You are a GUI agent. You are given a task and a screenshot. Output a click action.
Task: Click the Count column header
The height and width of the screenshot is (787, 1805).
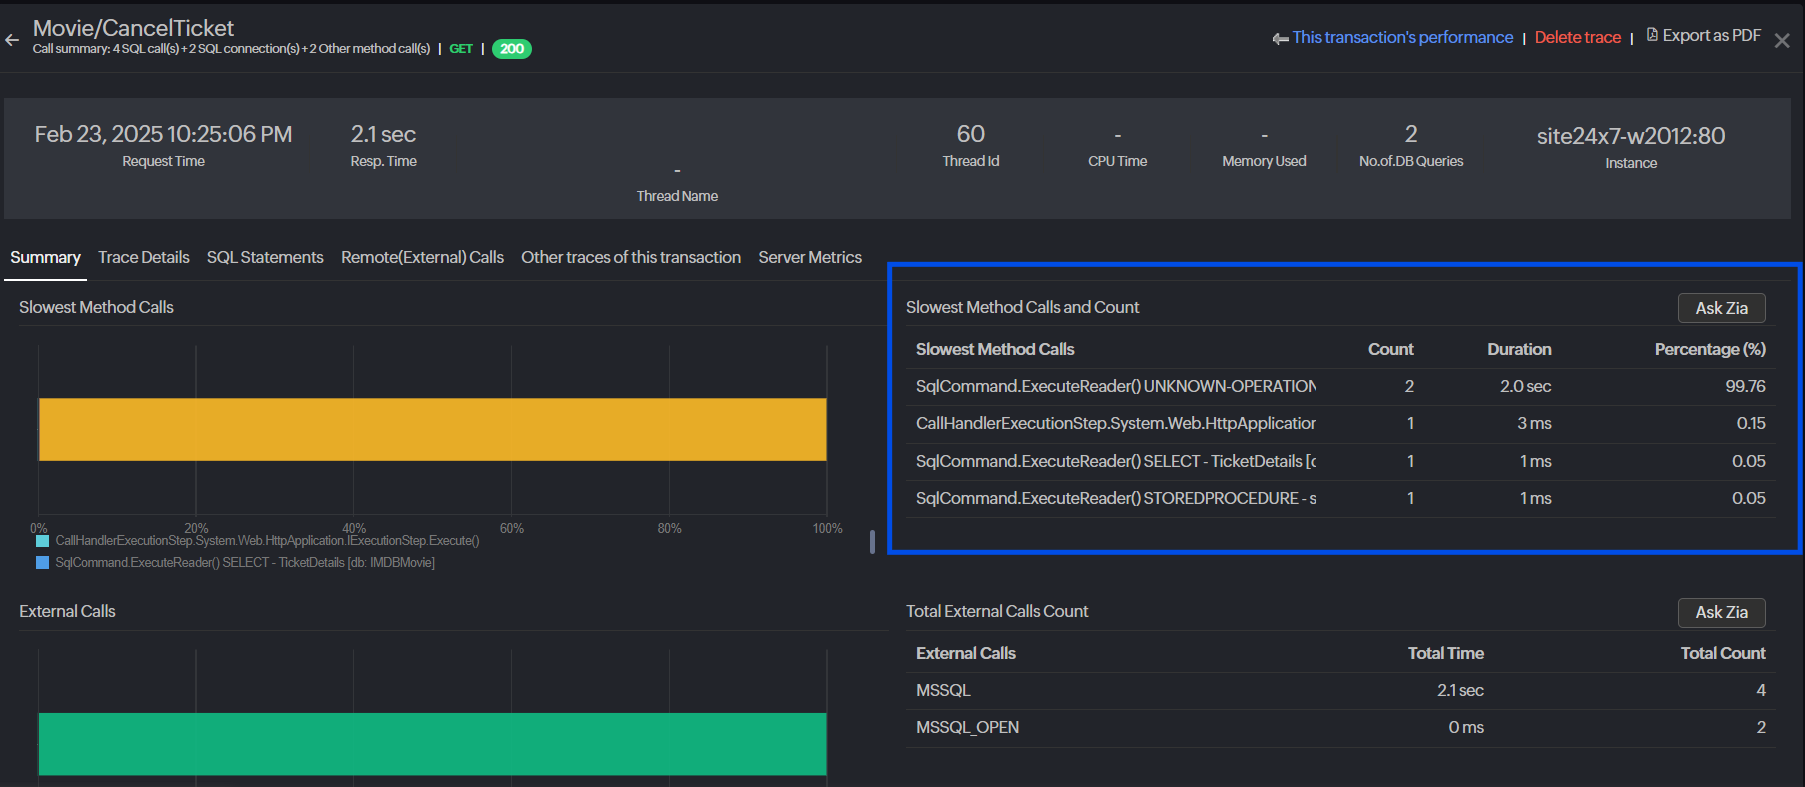coord(1390,349)
